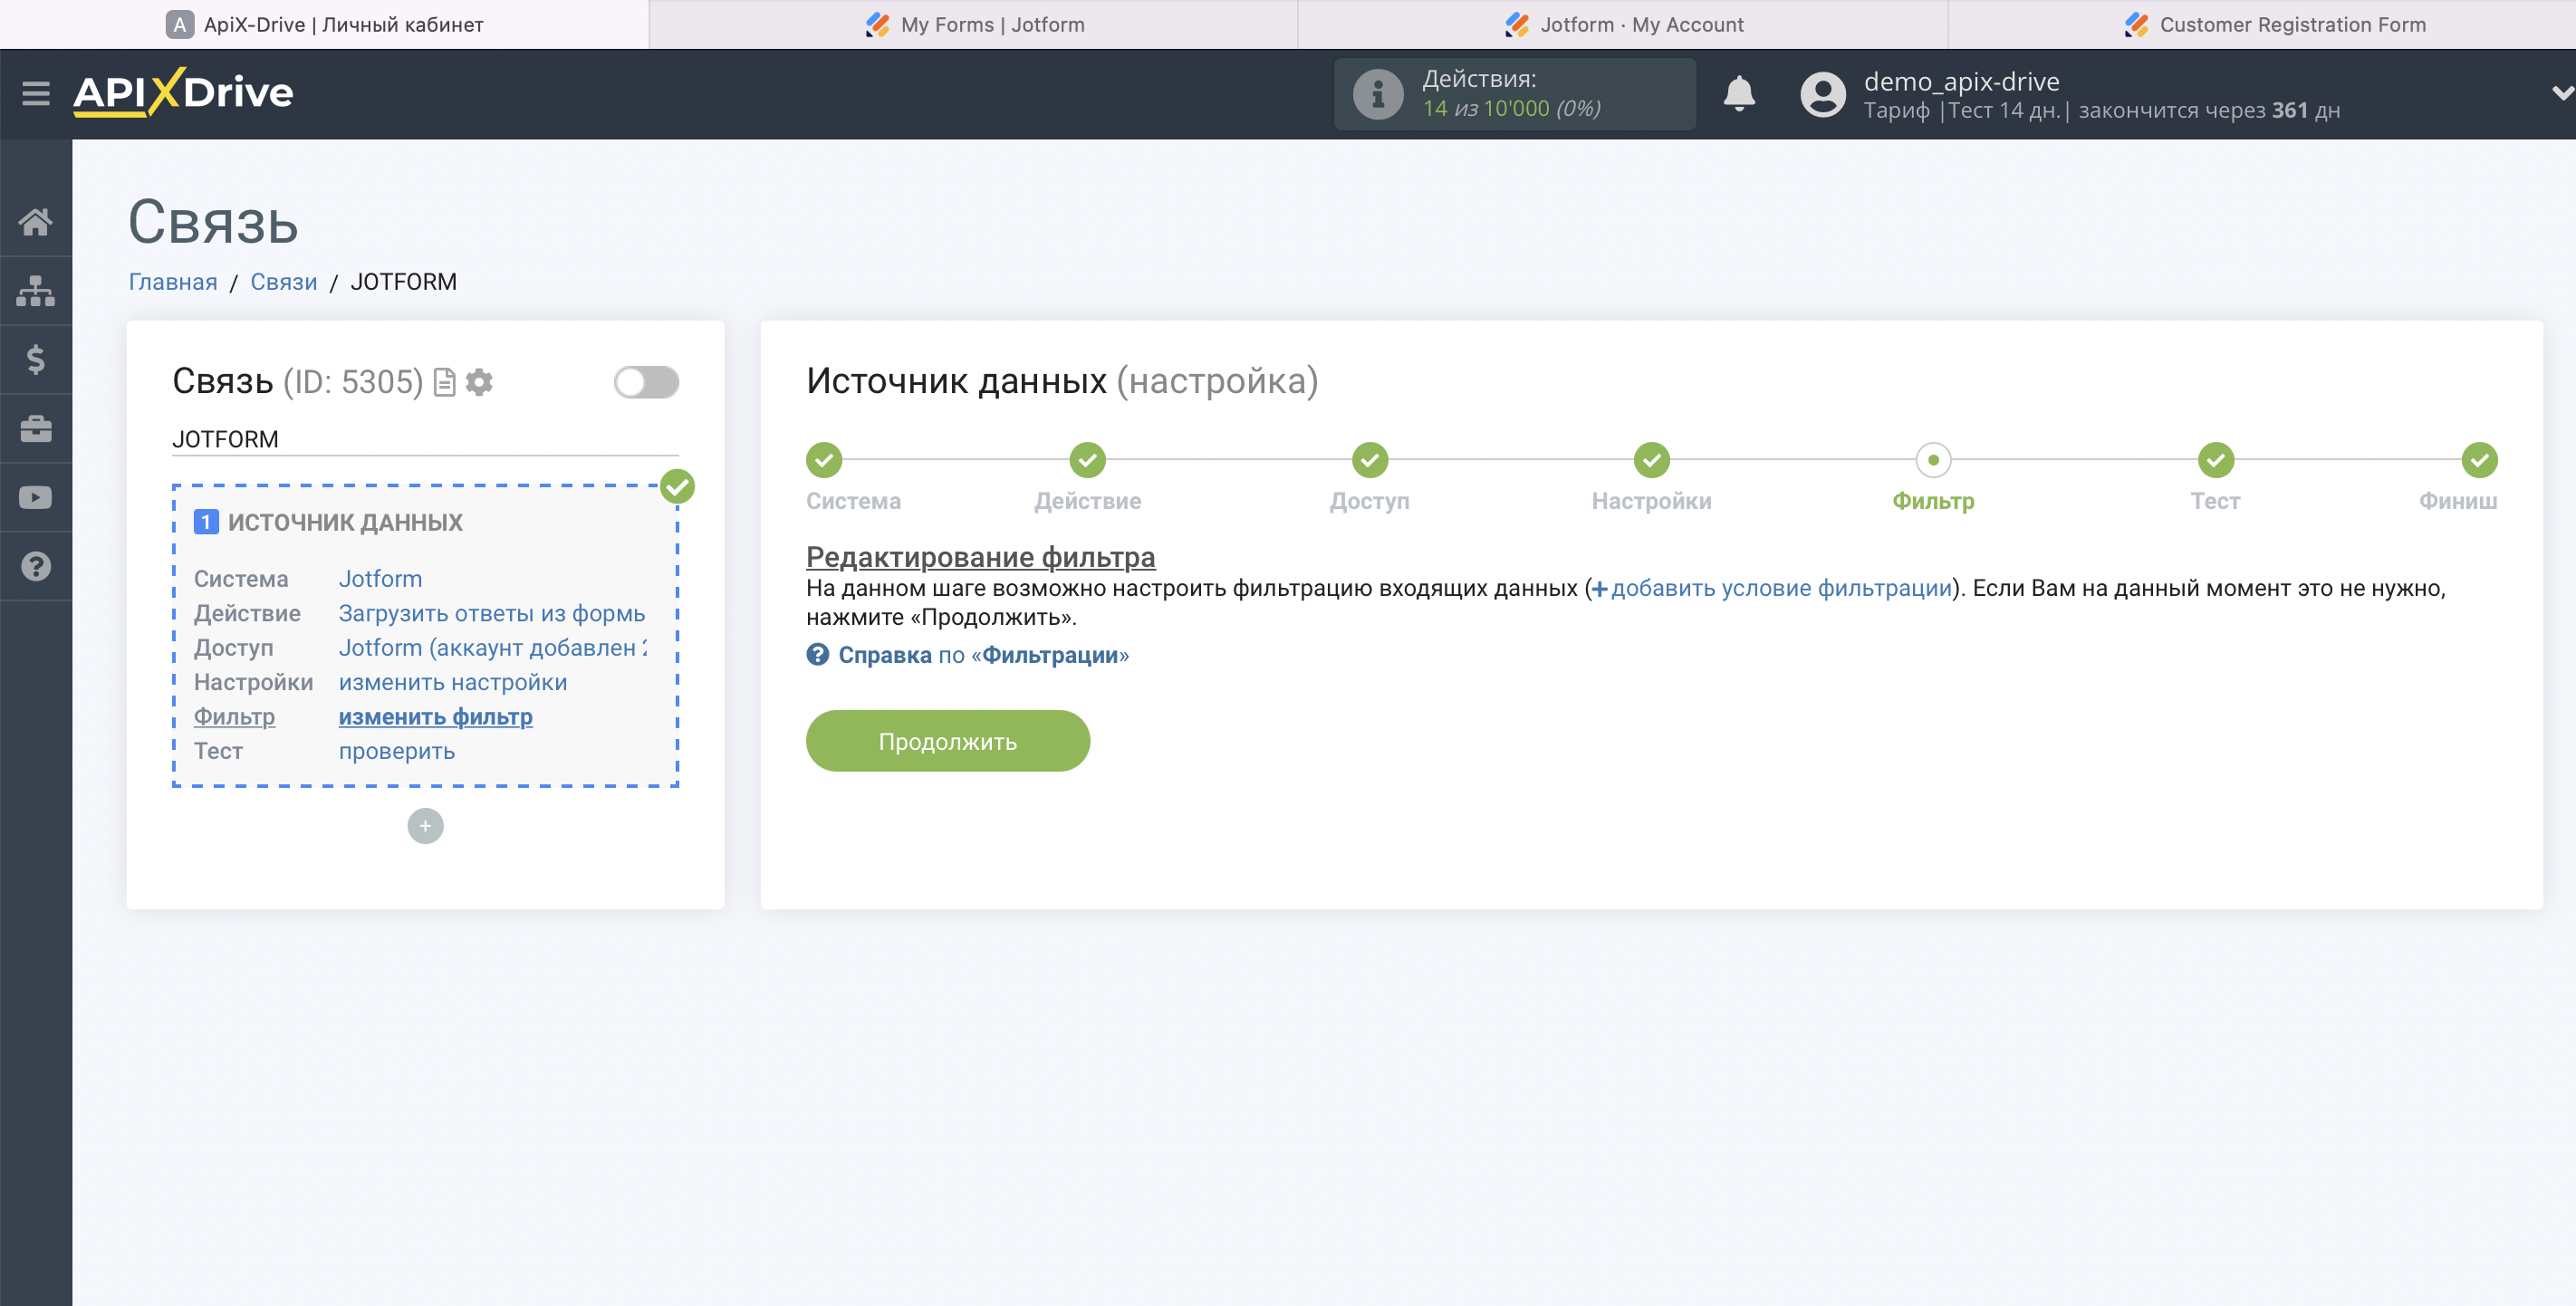
Task: Click добавить условие фильтрации link
Action: tap(1781, 588)
